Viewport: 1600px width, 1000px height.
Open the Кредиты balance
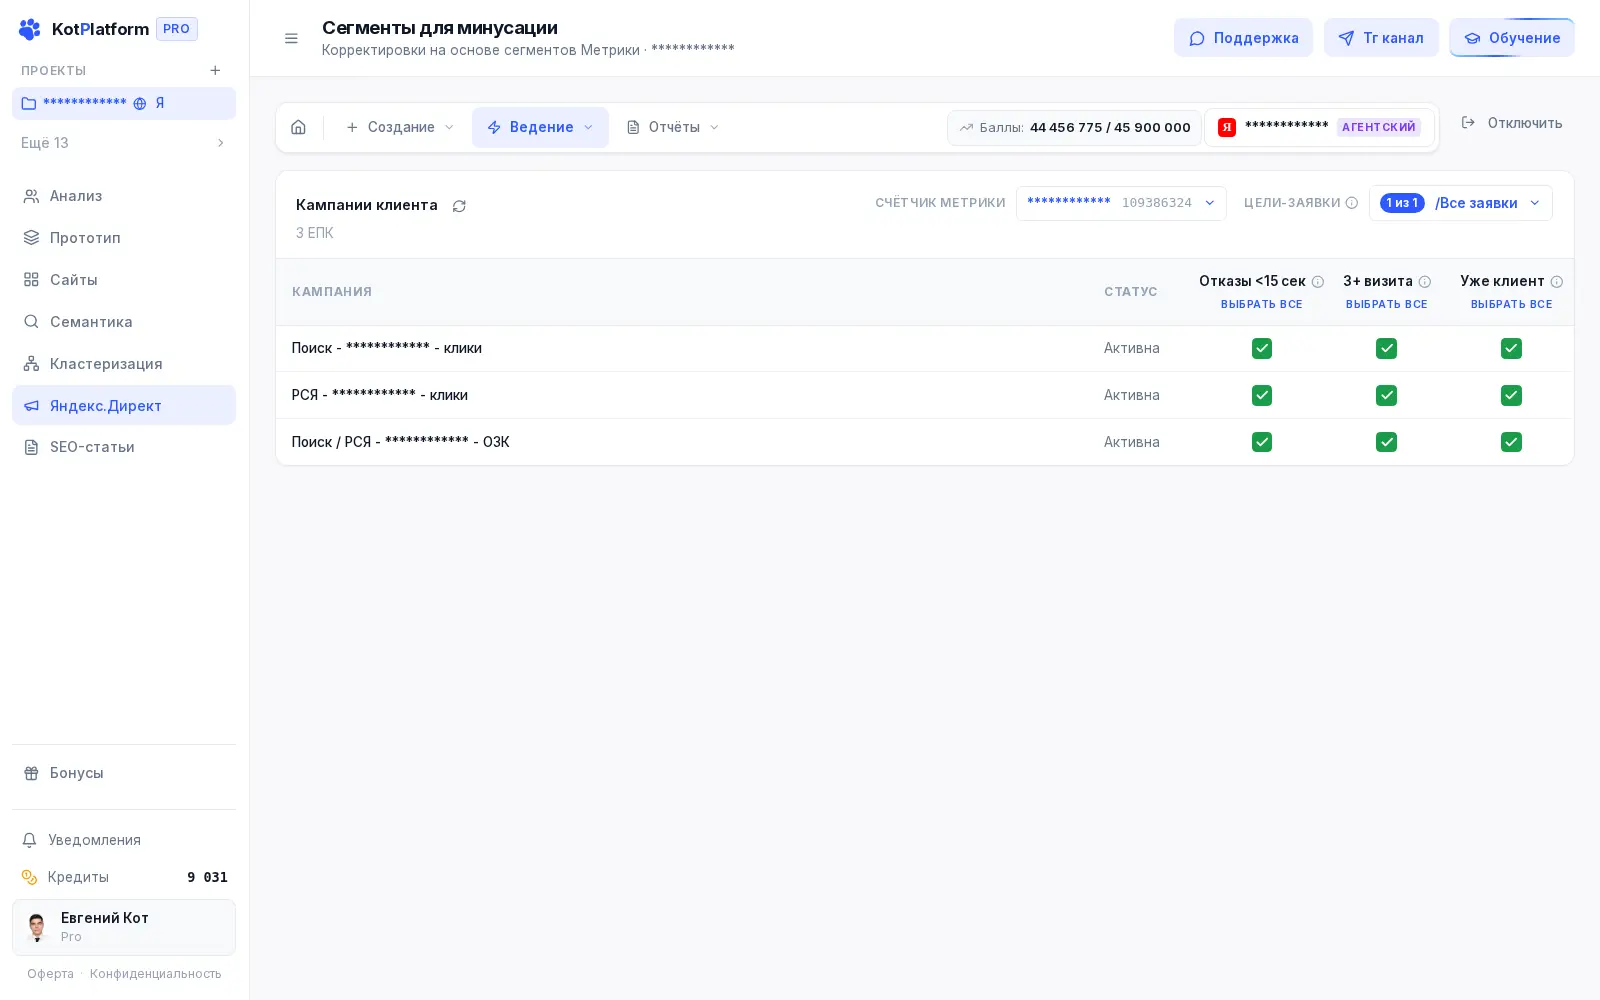124,877
